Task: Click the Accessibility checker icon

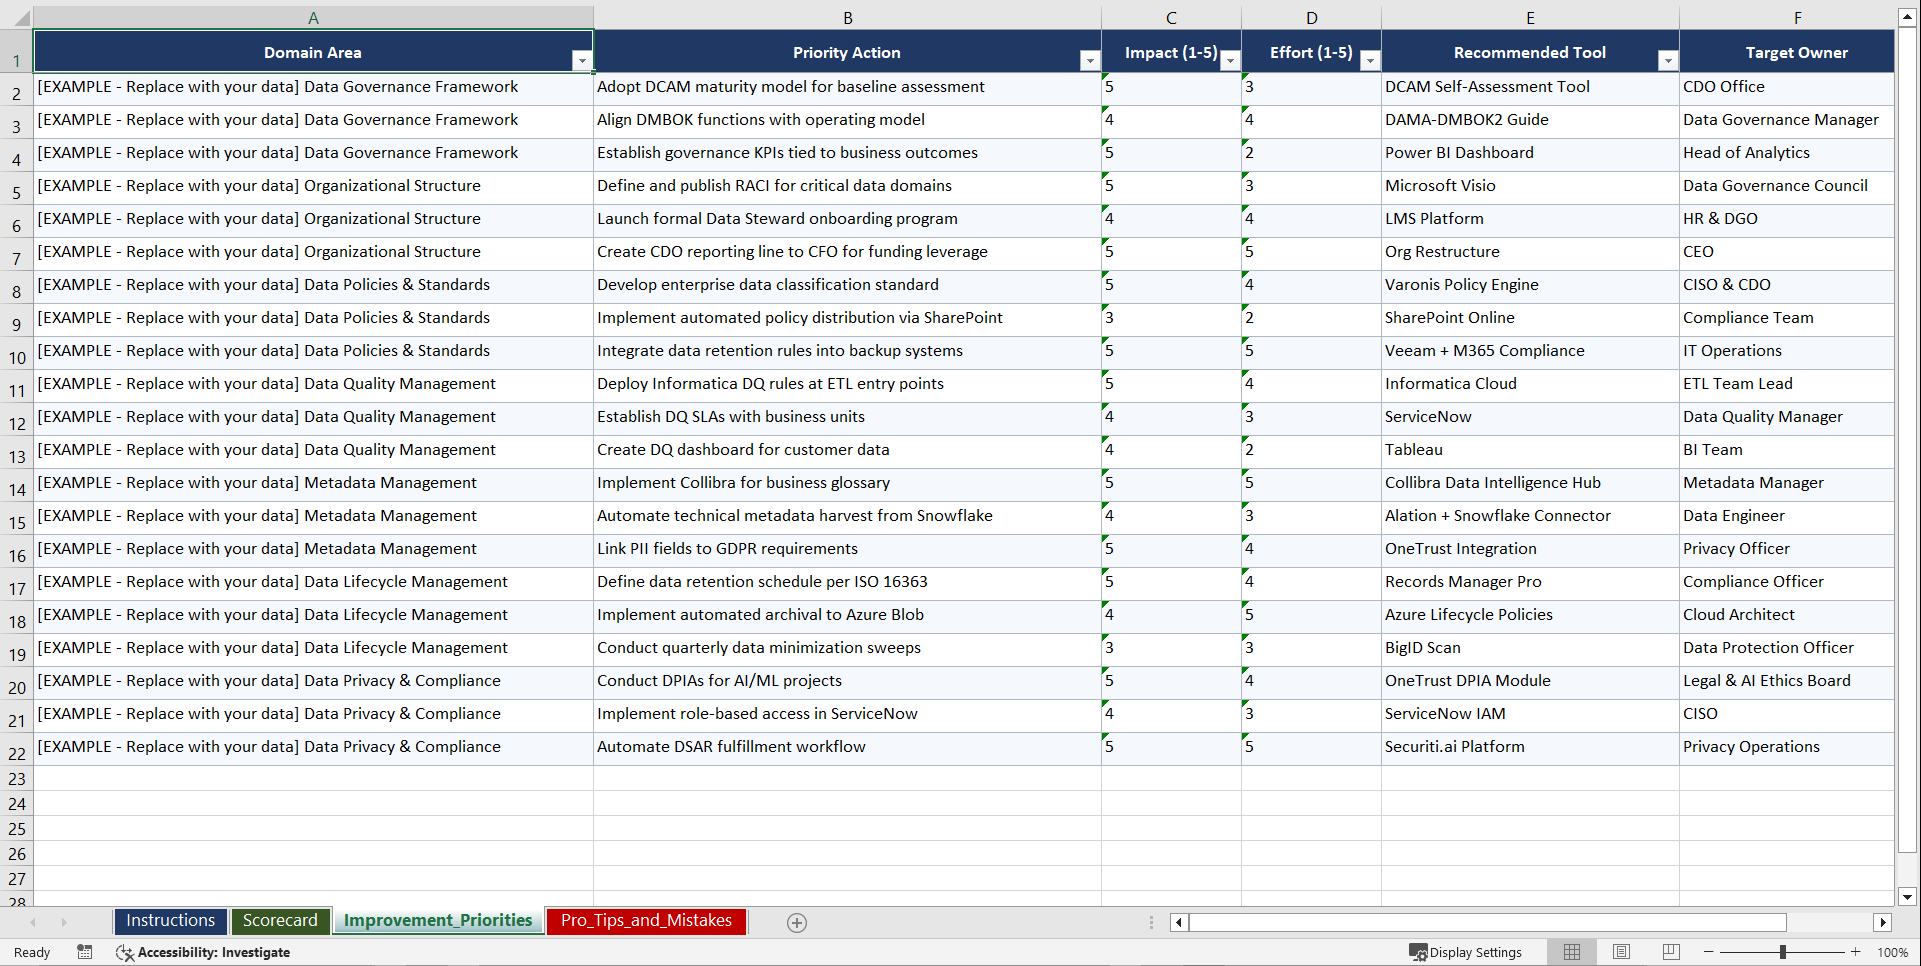Action: [x=125, y=952]
